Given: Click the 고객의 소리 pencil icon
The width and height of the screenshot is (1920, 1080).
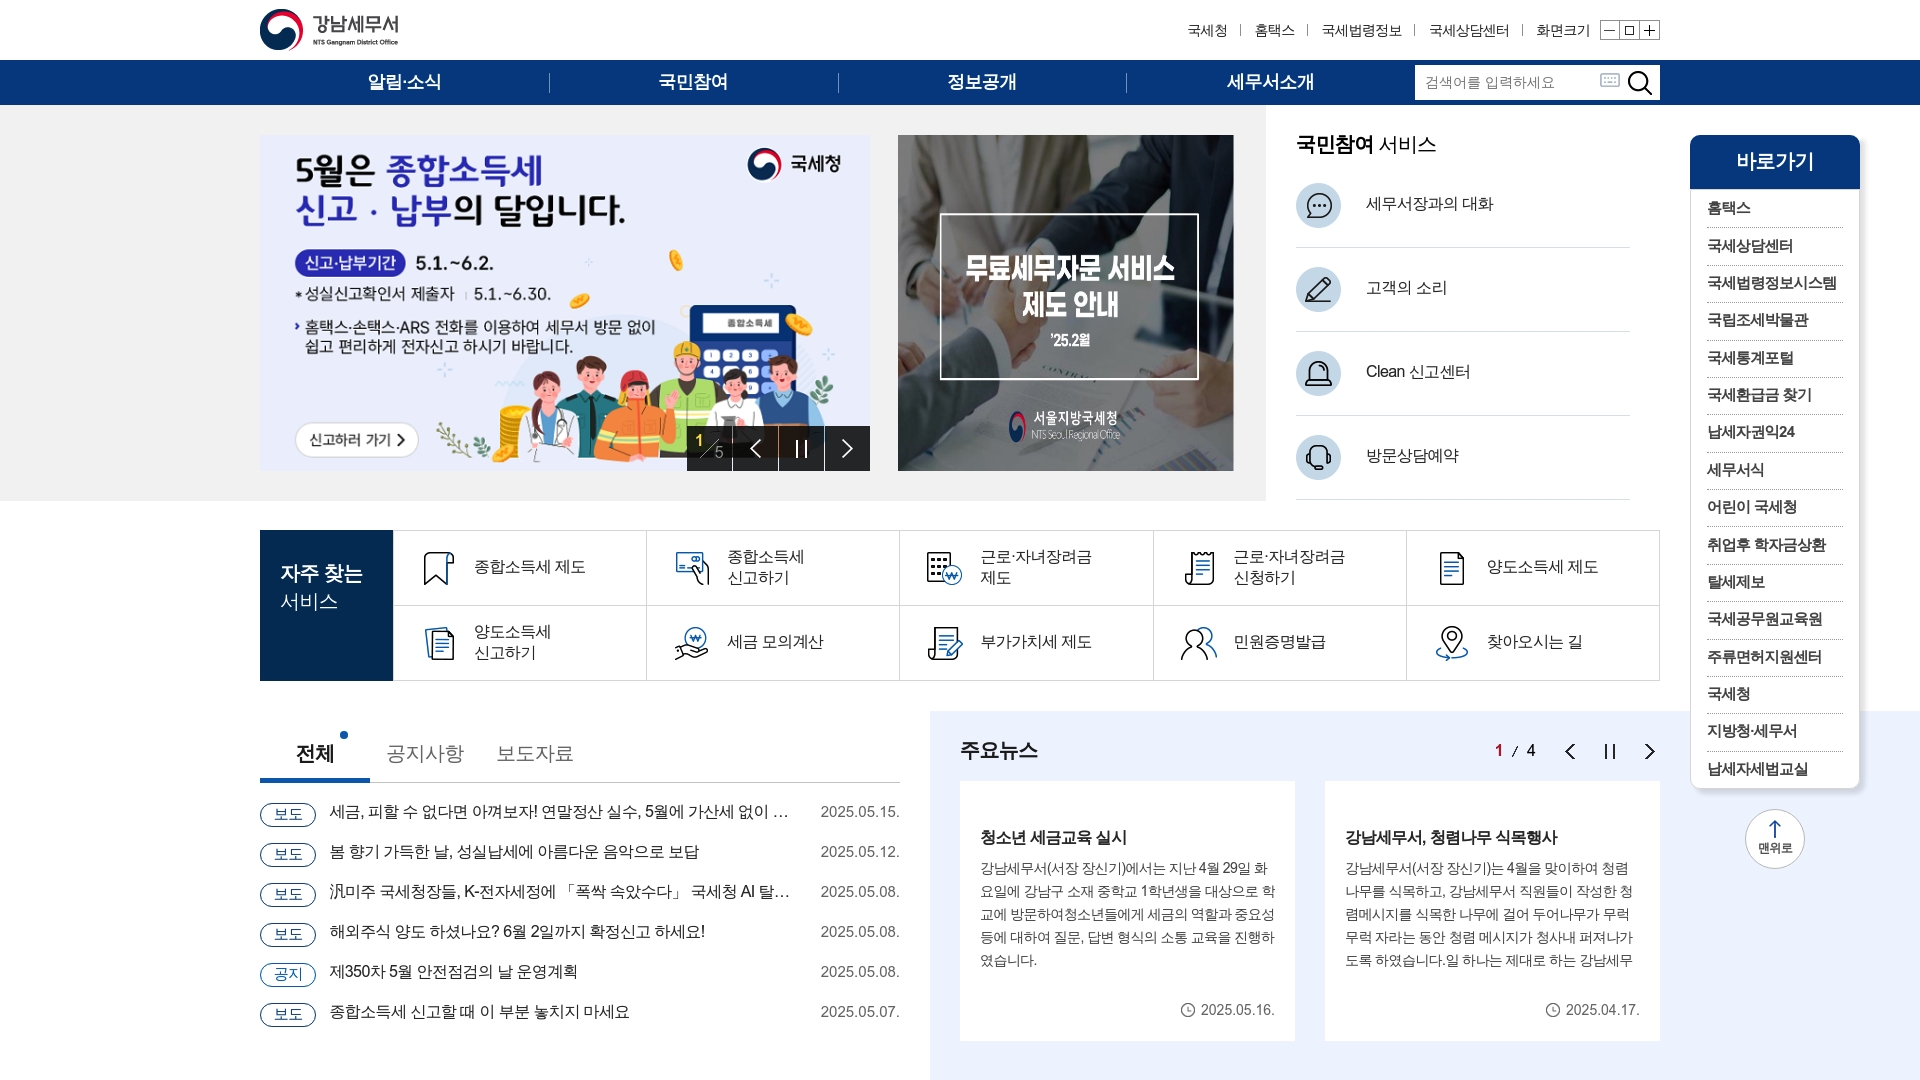Looking at the screenshot, I should click(1318, 289).
